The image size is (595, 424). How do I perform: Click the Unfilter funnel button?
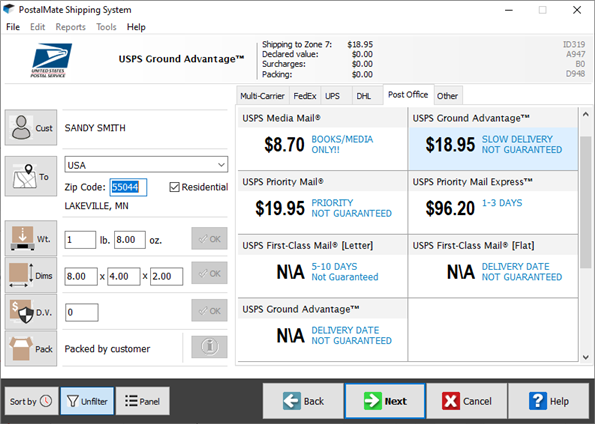pyautogui.click(x=87, y=401)
